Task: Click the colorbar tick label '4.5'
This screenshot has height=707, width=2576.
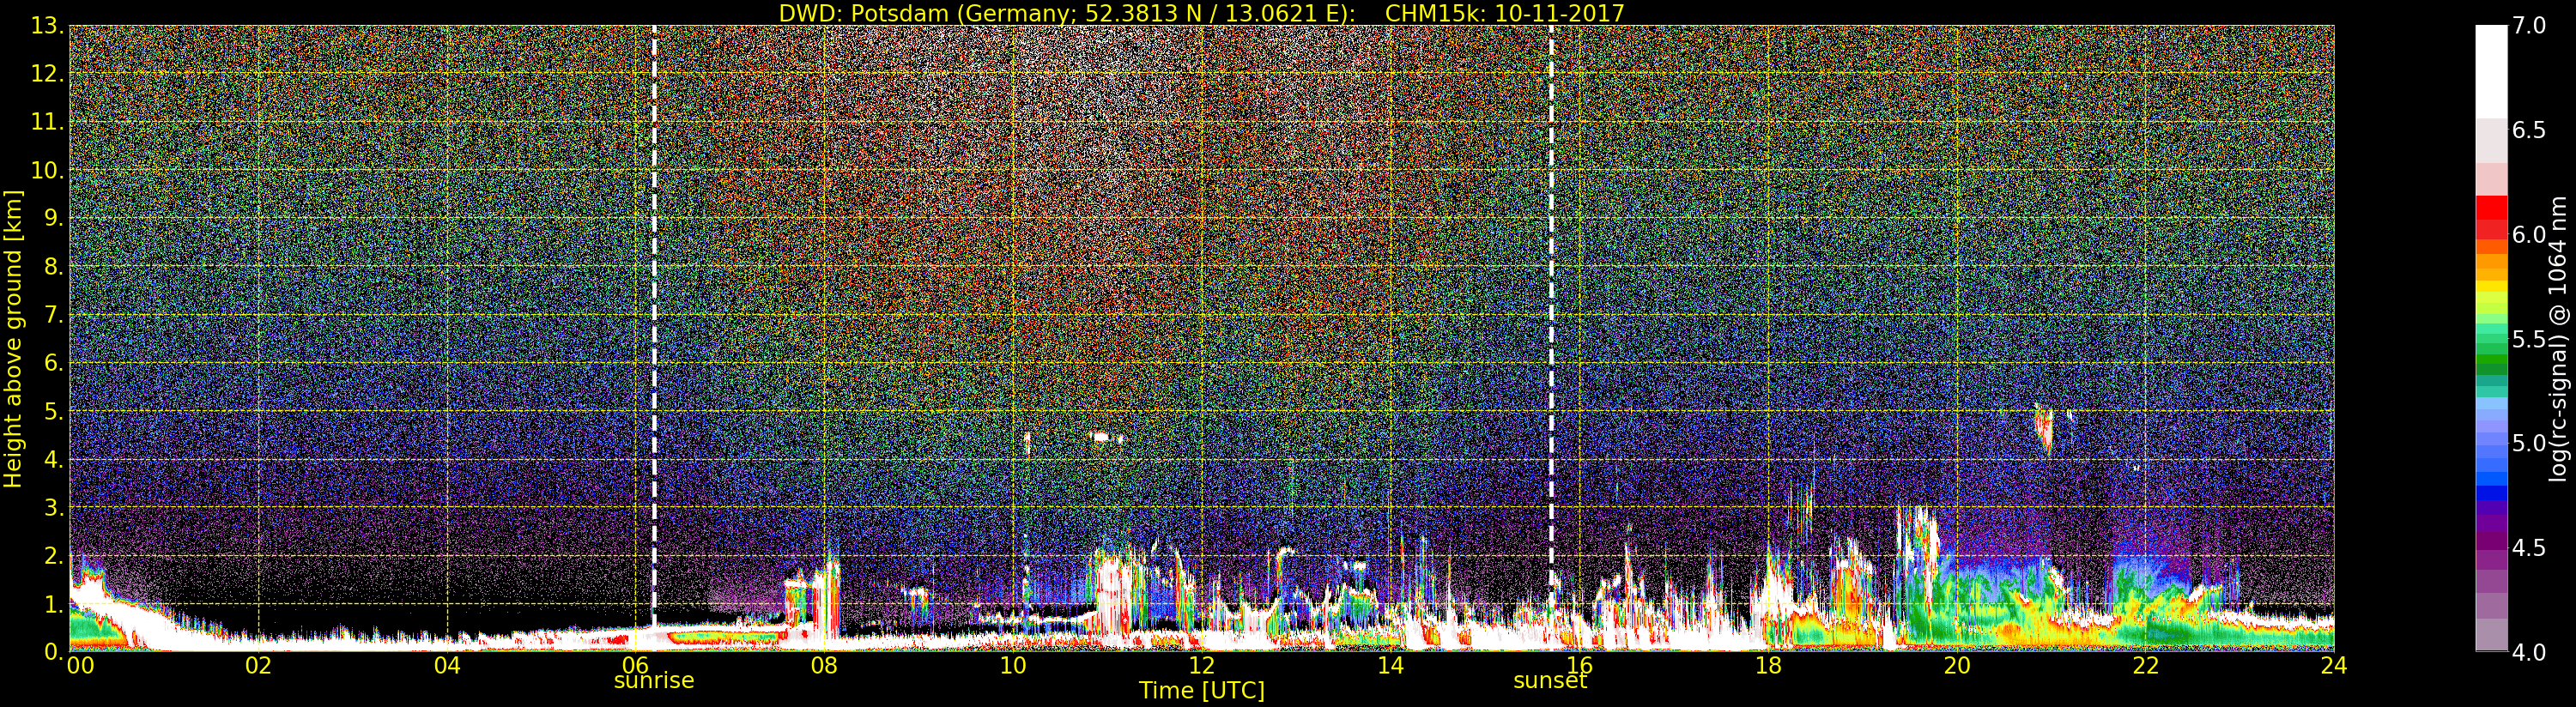Action: click(2529, 548)
